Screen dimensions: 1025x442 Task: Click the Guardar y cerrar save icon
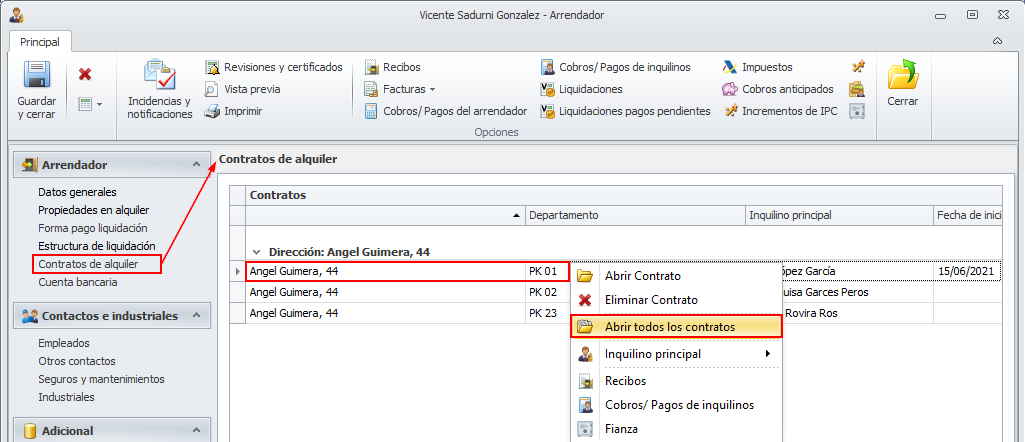(x=37, y=77)
